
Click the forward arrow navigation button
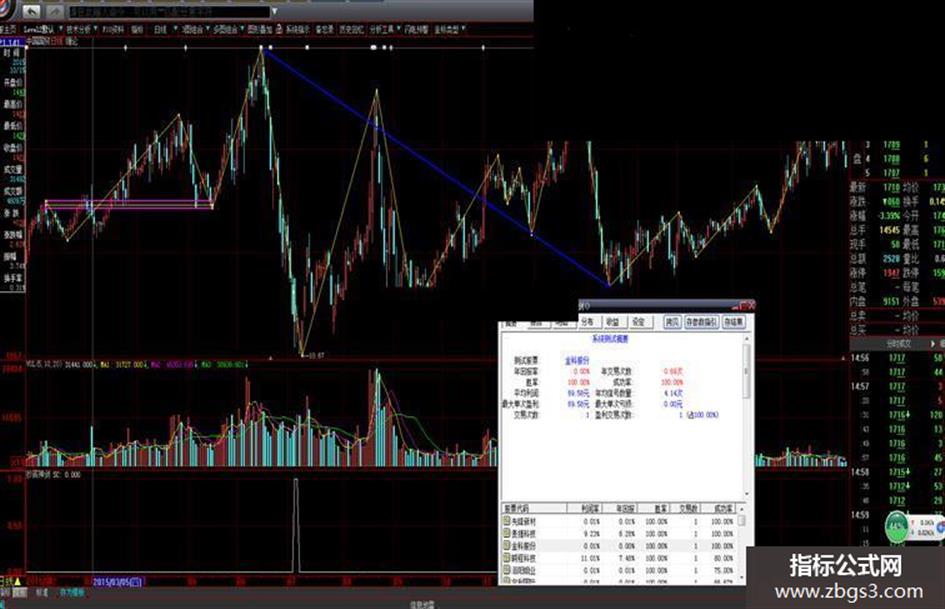54,11
